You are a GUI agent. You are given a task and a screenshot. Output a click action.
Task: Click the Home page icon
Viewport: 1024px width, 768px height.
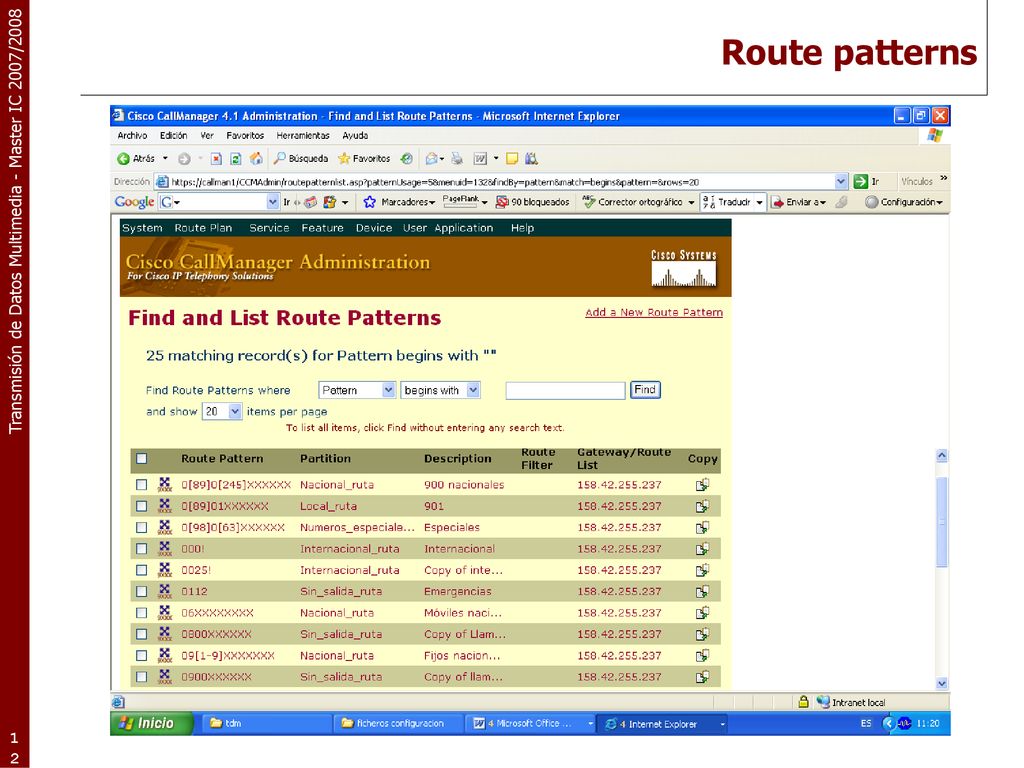[256, 159]
